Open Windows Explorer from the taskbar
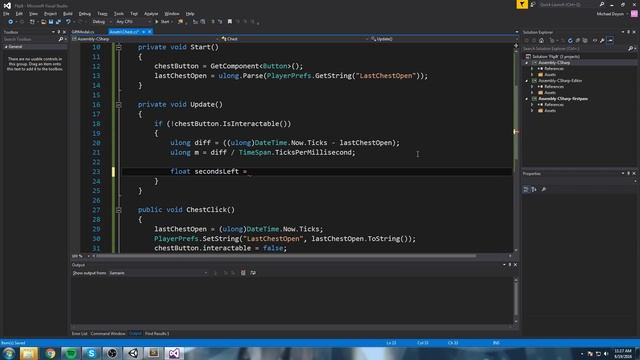The height and width of the screenshot is (360, 640). [x=29, y=353]
